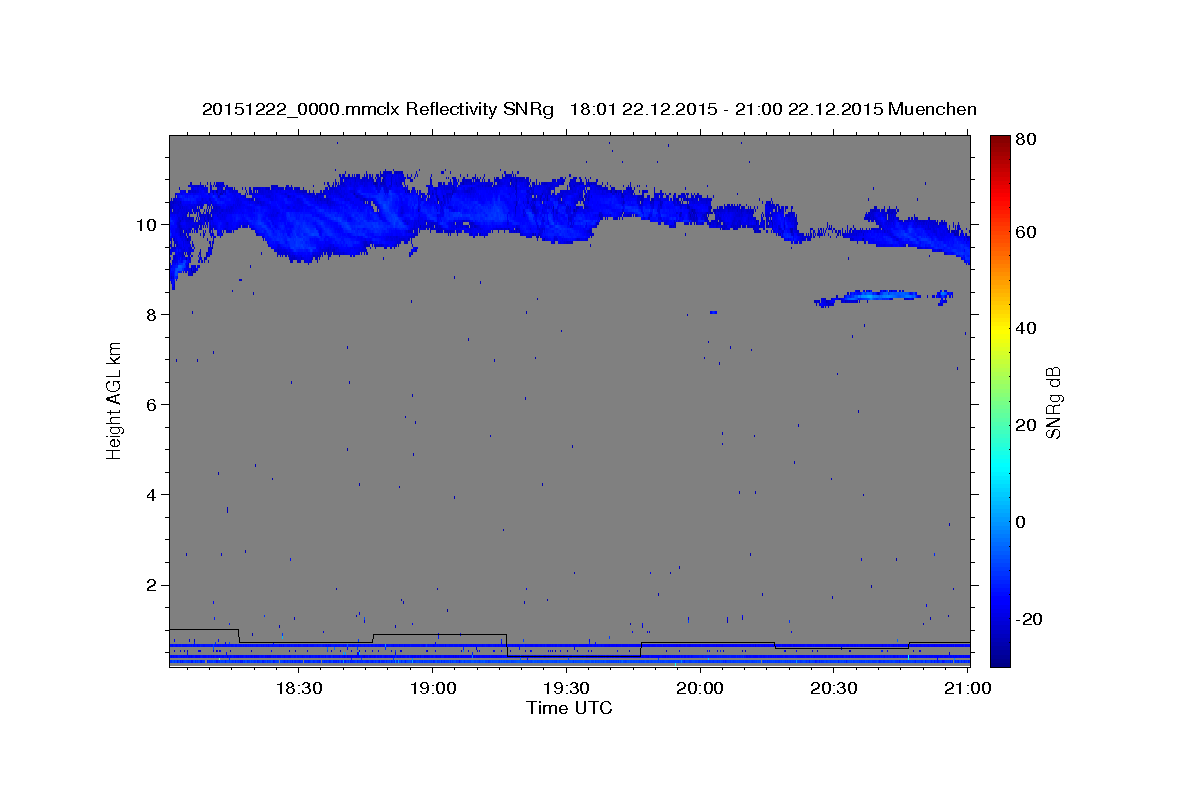Click the 'Time UTC' axis label

click(x=569, y=708)
